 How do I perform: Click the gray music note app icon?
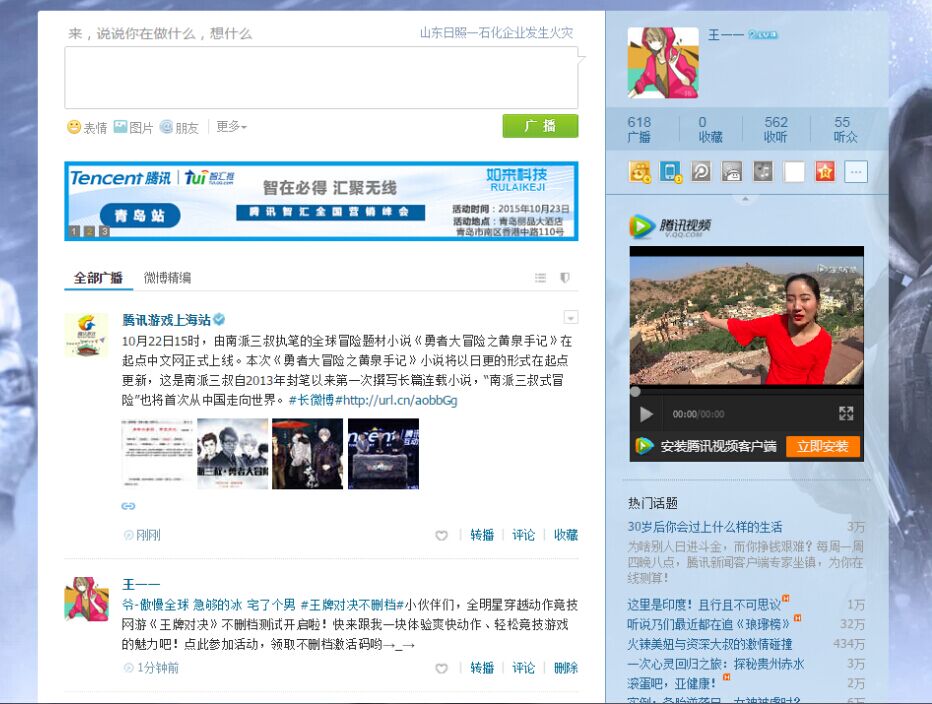763,172
